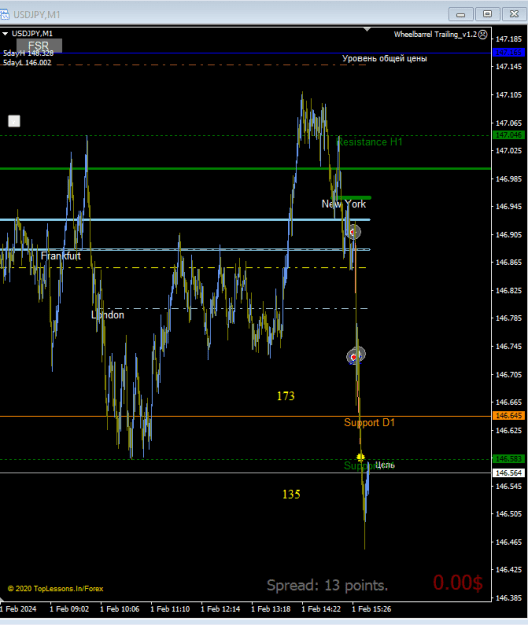Click the red 0.00$ profit readout
528x625 pixels.
pos(458,583)
